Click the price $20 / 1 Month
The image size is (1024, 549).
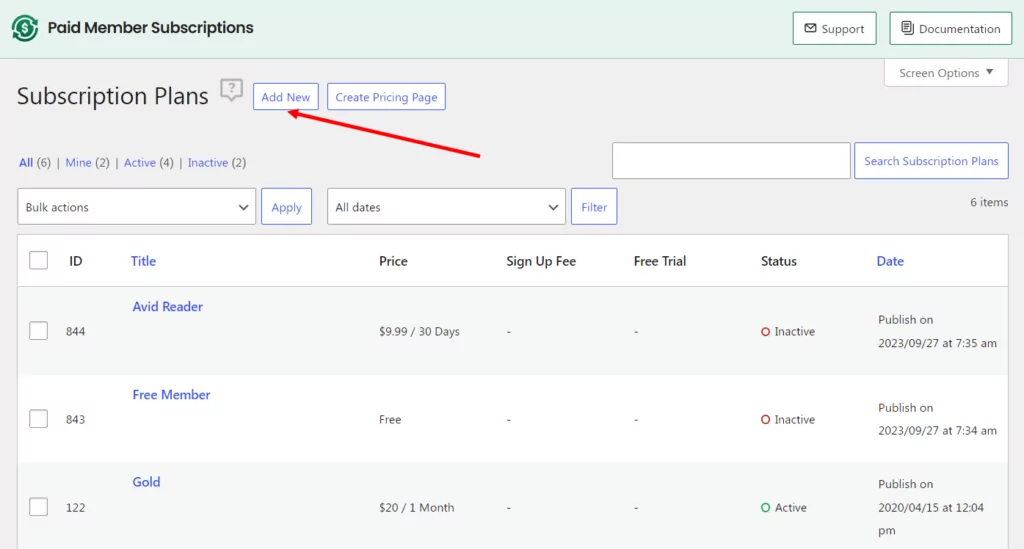[416, 508]
